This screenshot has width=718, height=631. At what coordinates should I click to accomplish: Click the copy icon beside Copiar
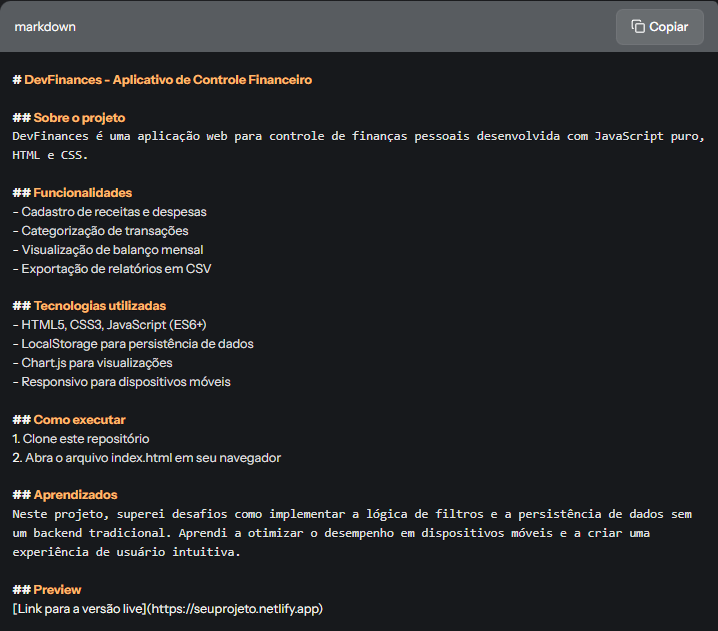click(638, 27)
